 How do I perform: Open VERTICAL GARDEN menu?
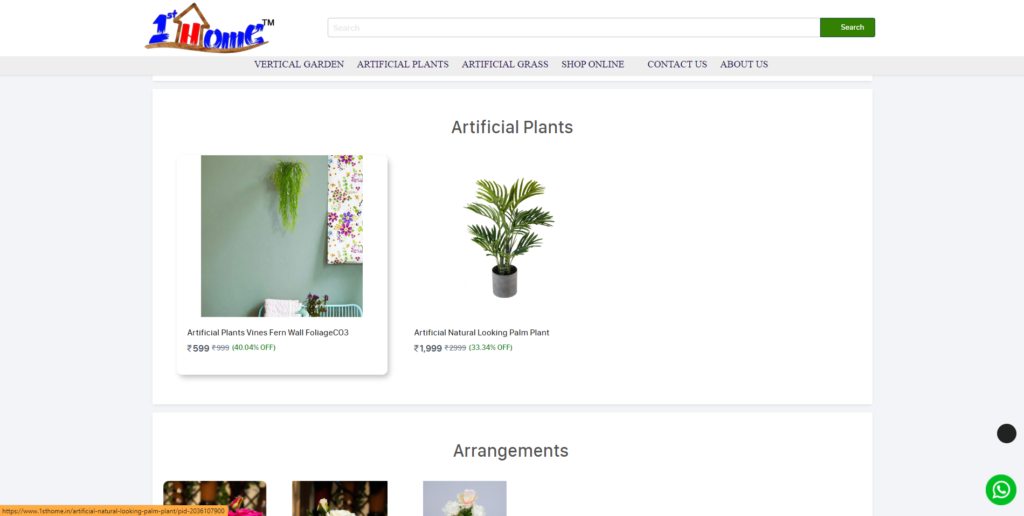(298, 65)
